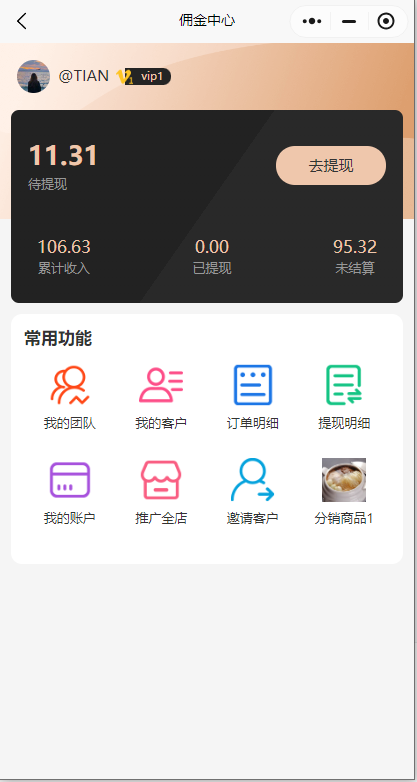Screen dimensions: 417x782
Task: Close mini program via circle target icon
Action: click(386, 21)
